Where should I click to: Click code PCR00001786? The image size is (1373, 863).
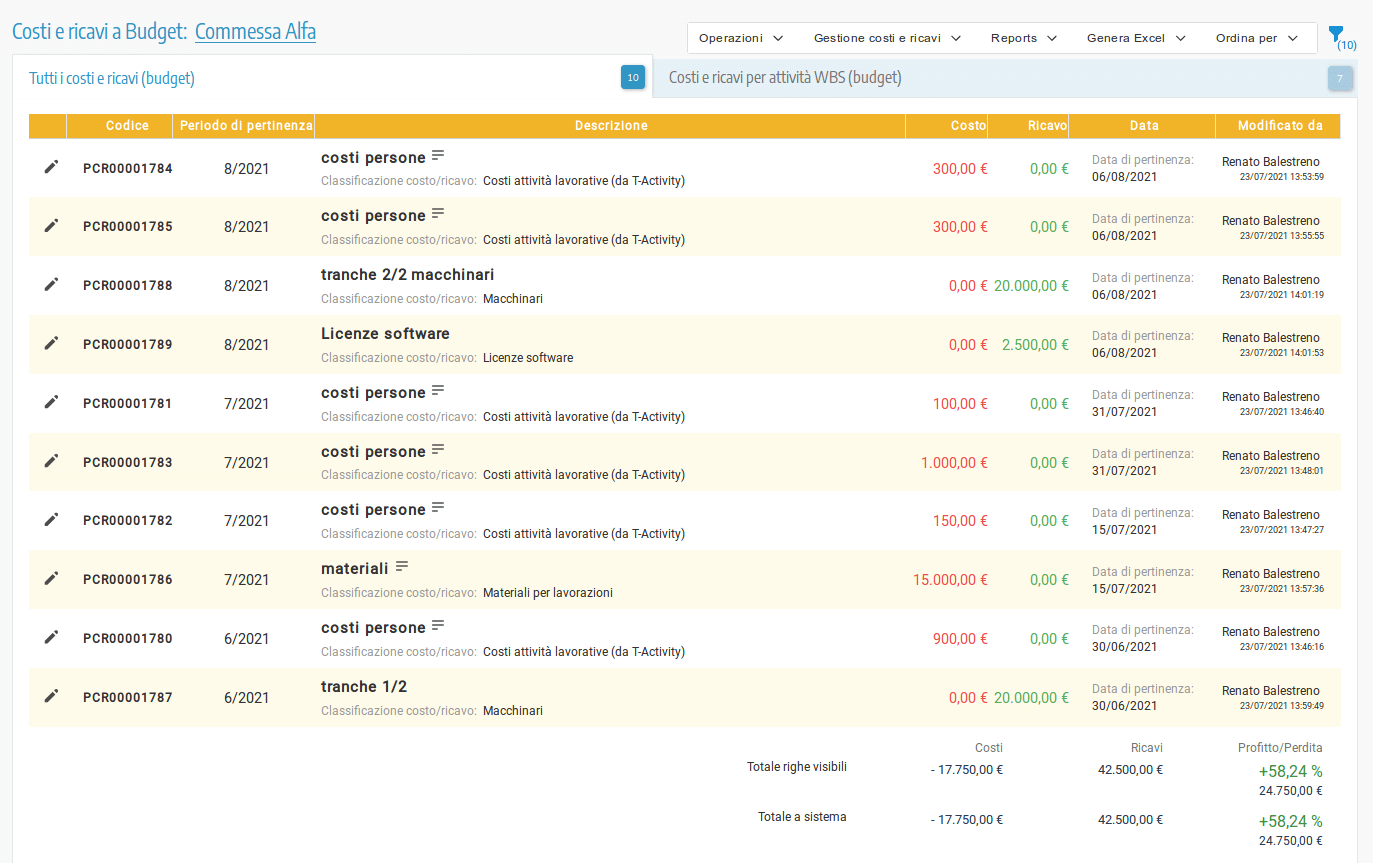click(x=128, y=579)
